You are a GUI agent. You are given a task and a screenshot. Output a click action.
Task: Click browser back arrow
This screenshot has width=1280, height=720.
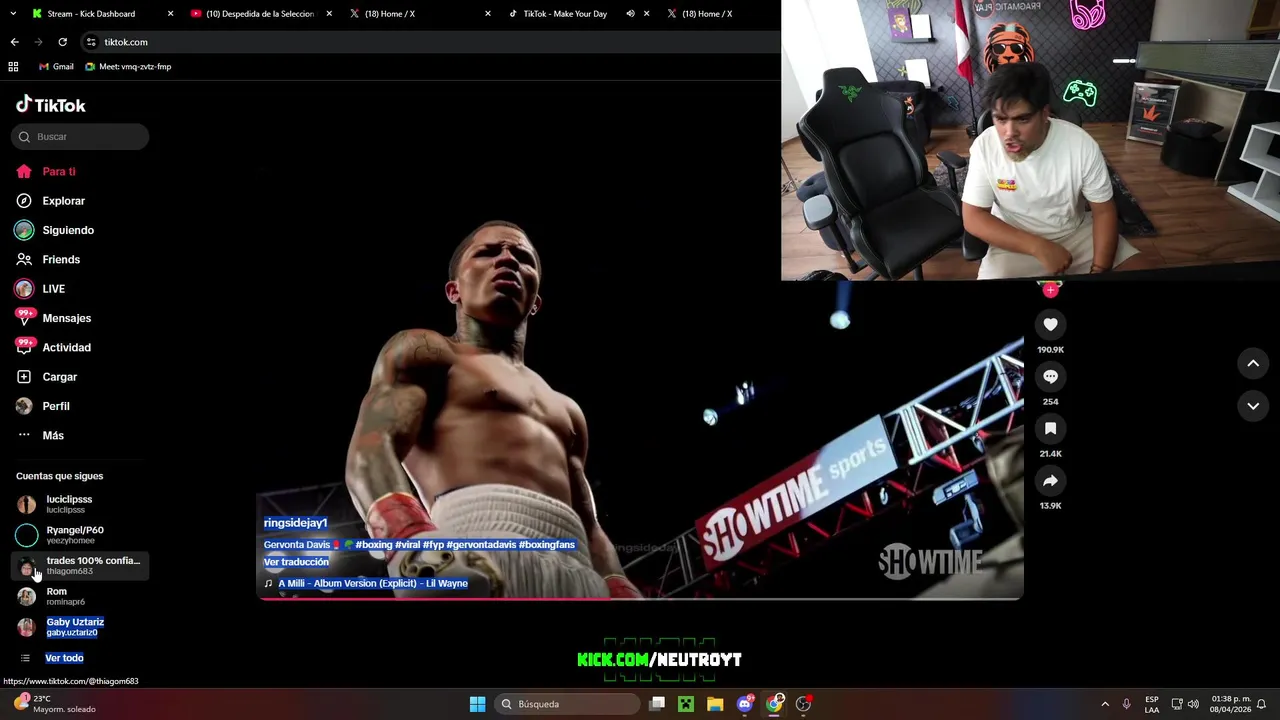14,42
